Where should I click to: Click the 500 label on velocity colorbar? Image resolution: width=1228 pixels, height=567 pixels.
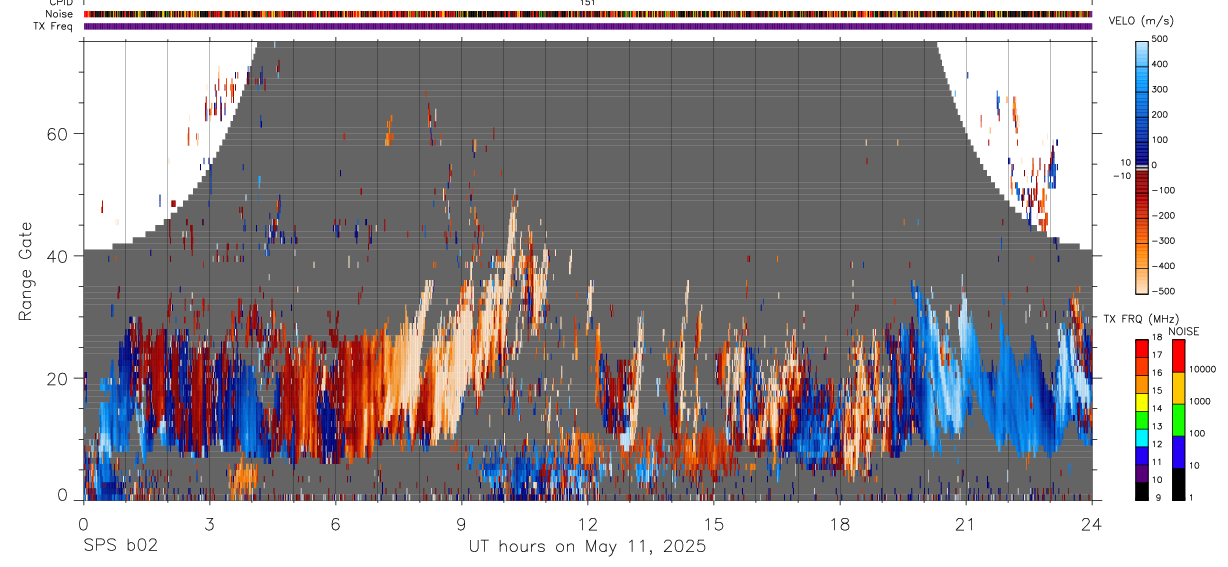point(1161,39)
